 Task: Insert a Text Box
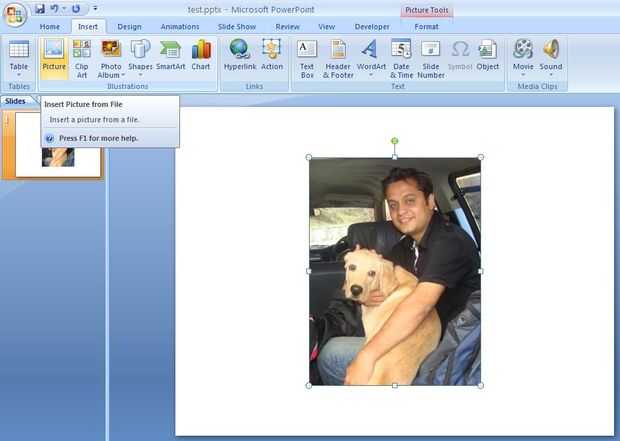307,49
